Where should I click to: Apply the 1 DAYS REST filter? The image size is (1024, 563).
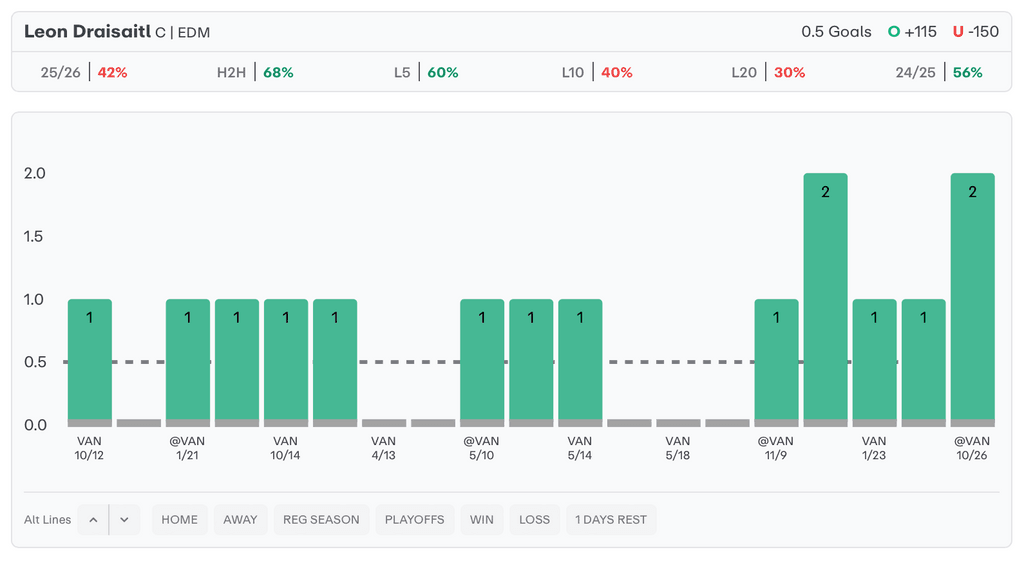click(610, 520)
